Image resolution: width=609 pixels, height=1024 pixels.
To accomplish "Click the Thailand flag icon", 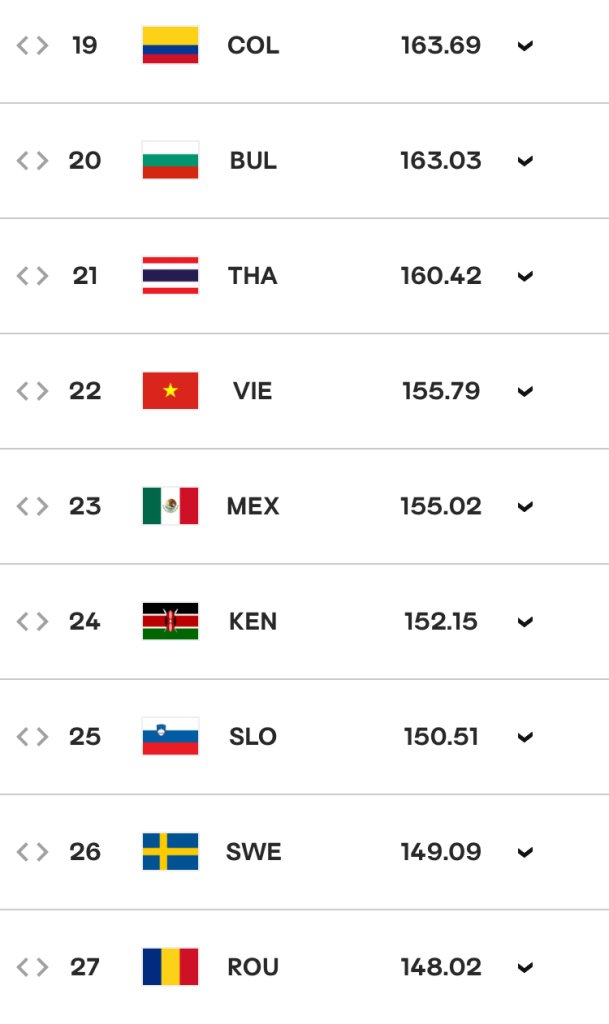I will coord(170,276).
